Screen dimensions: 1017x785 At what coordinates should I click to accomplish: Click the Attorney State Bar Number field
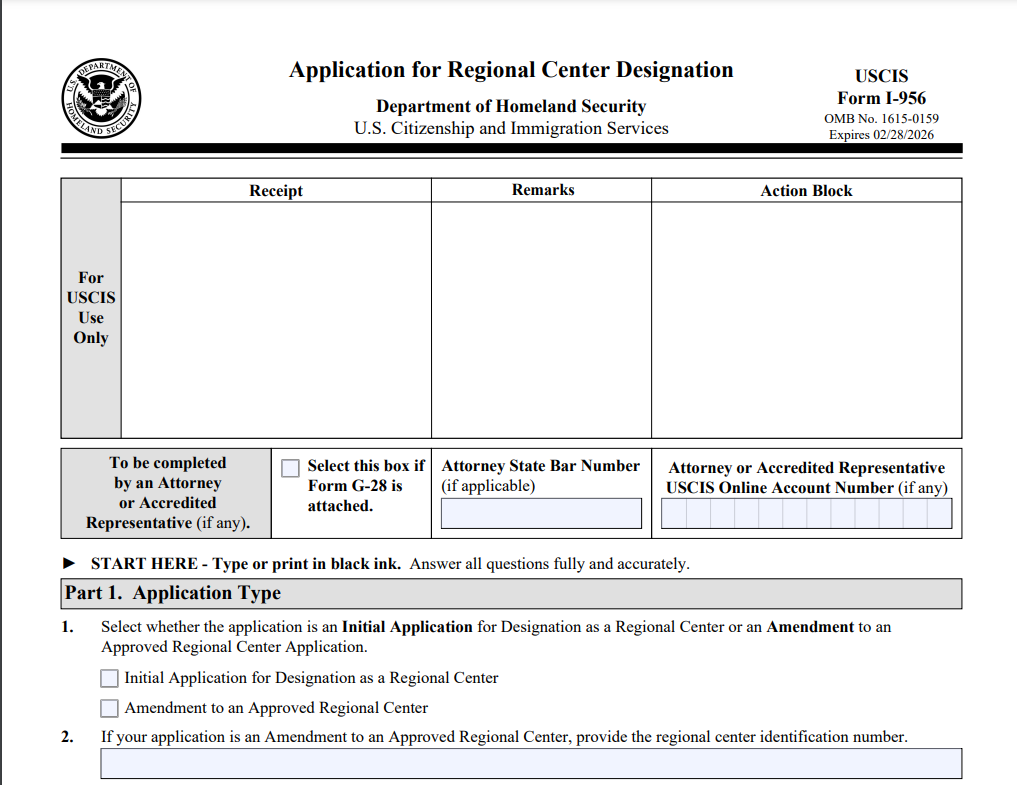pyautogui.click(x=541, y=513)
